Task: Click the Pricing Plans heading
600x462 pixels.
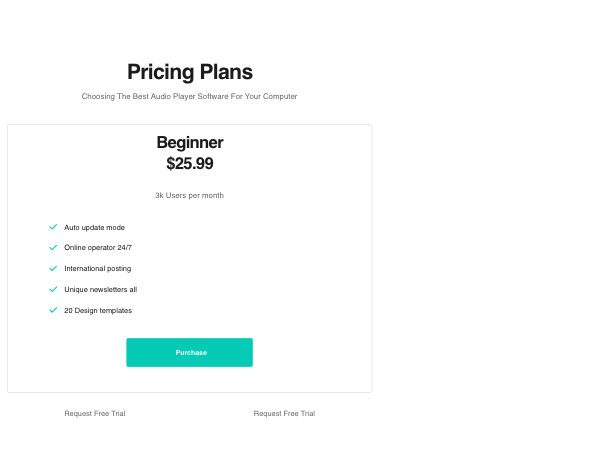Action: [x=190, y=72]
